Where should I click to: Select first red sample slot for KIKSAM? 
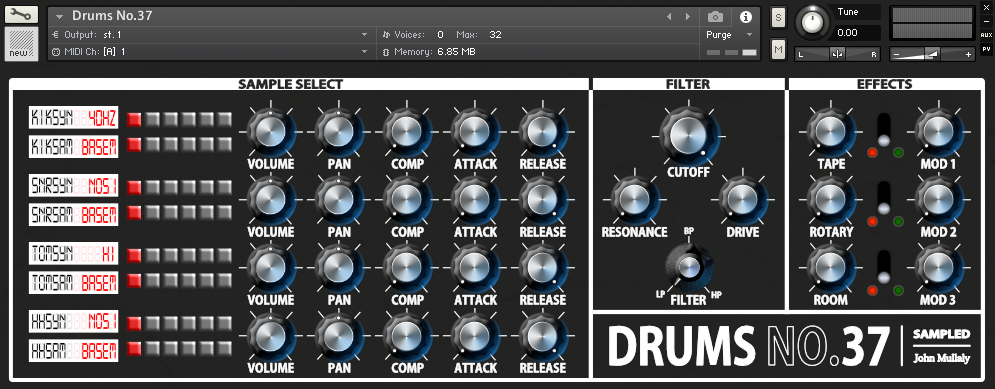[135, 144]
